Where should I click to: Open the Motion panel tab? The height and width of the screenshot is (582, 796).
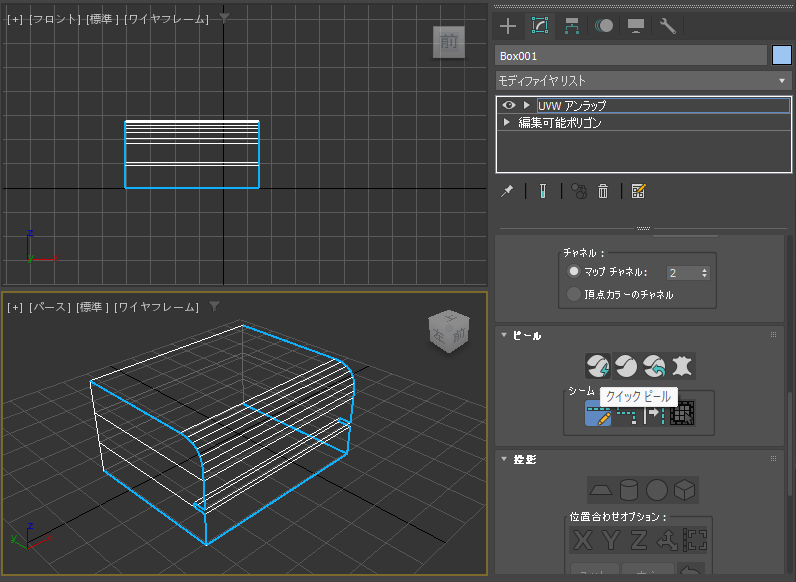(604, 26)
